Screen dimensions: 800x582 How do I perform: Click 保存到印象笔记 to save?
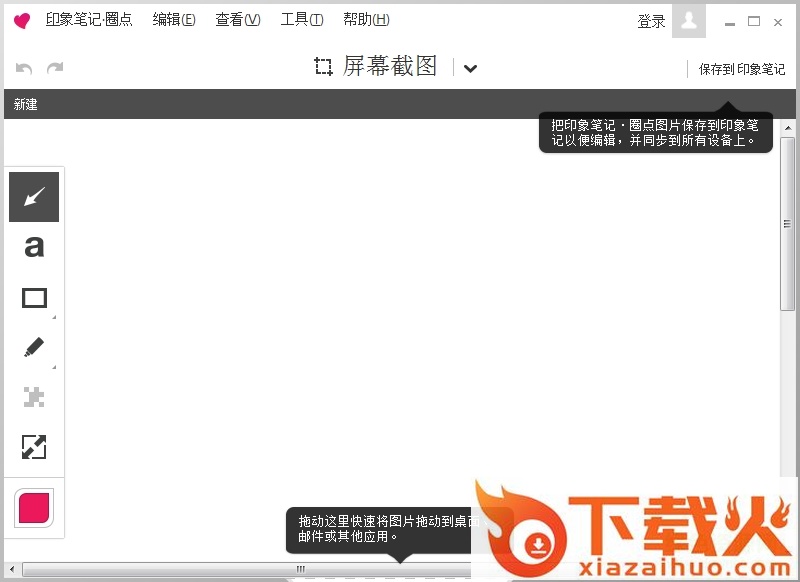[x=742, y=69]
